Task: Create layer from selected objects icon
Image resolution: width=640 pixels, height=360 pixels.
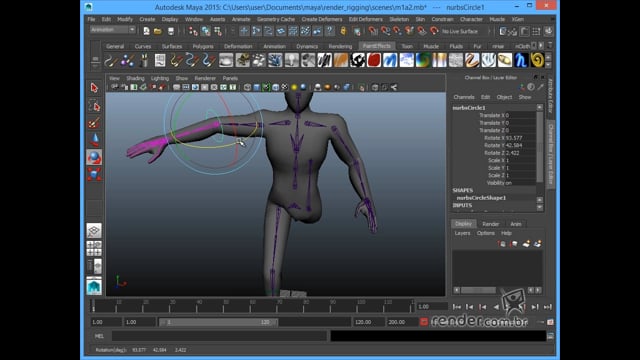Action: pos(537,244)
